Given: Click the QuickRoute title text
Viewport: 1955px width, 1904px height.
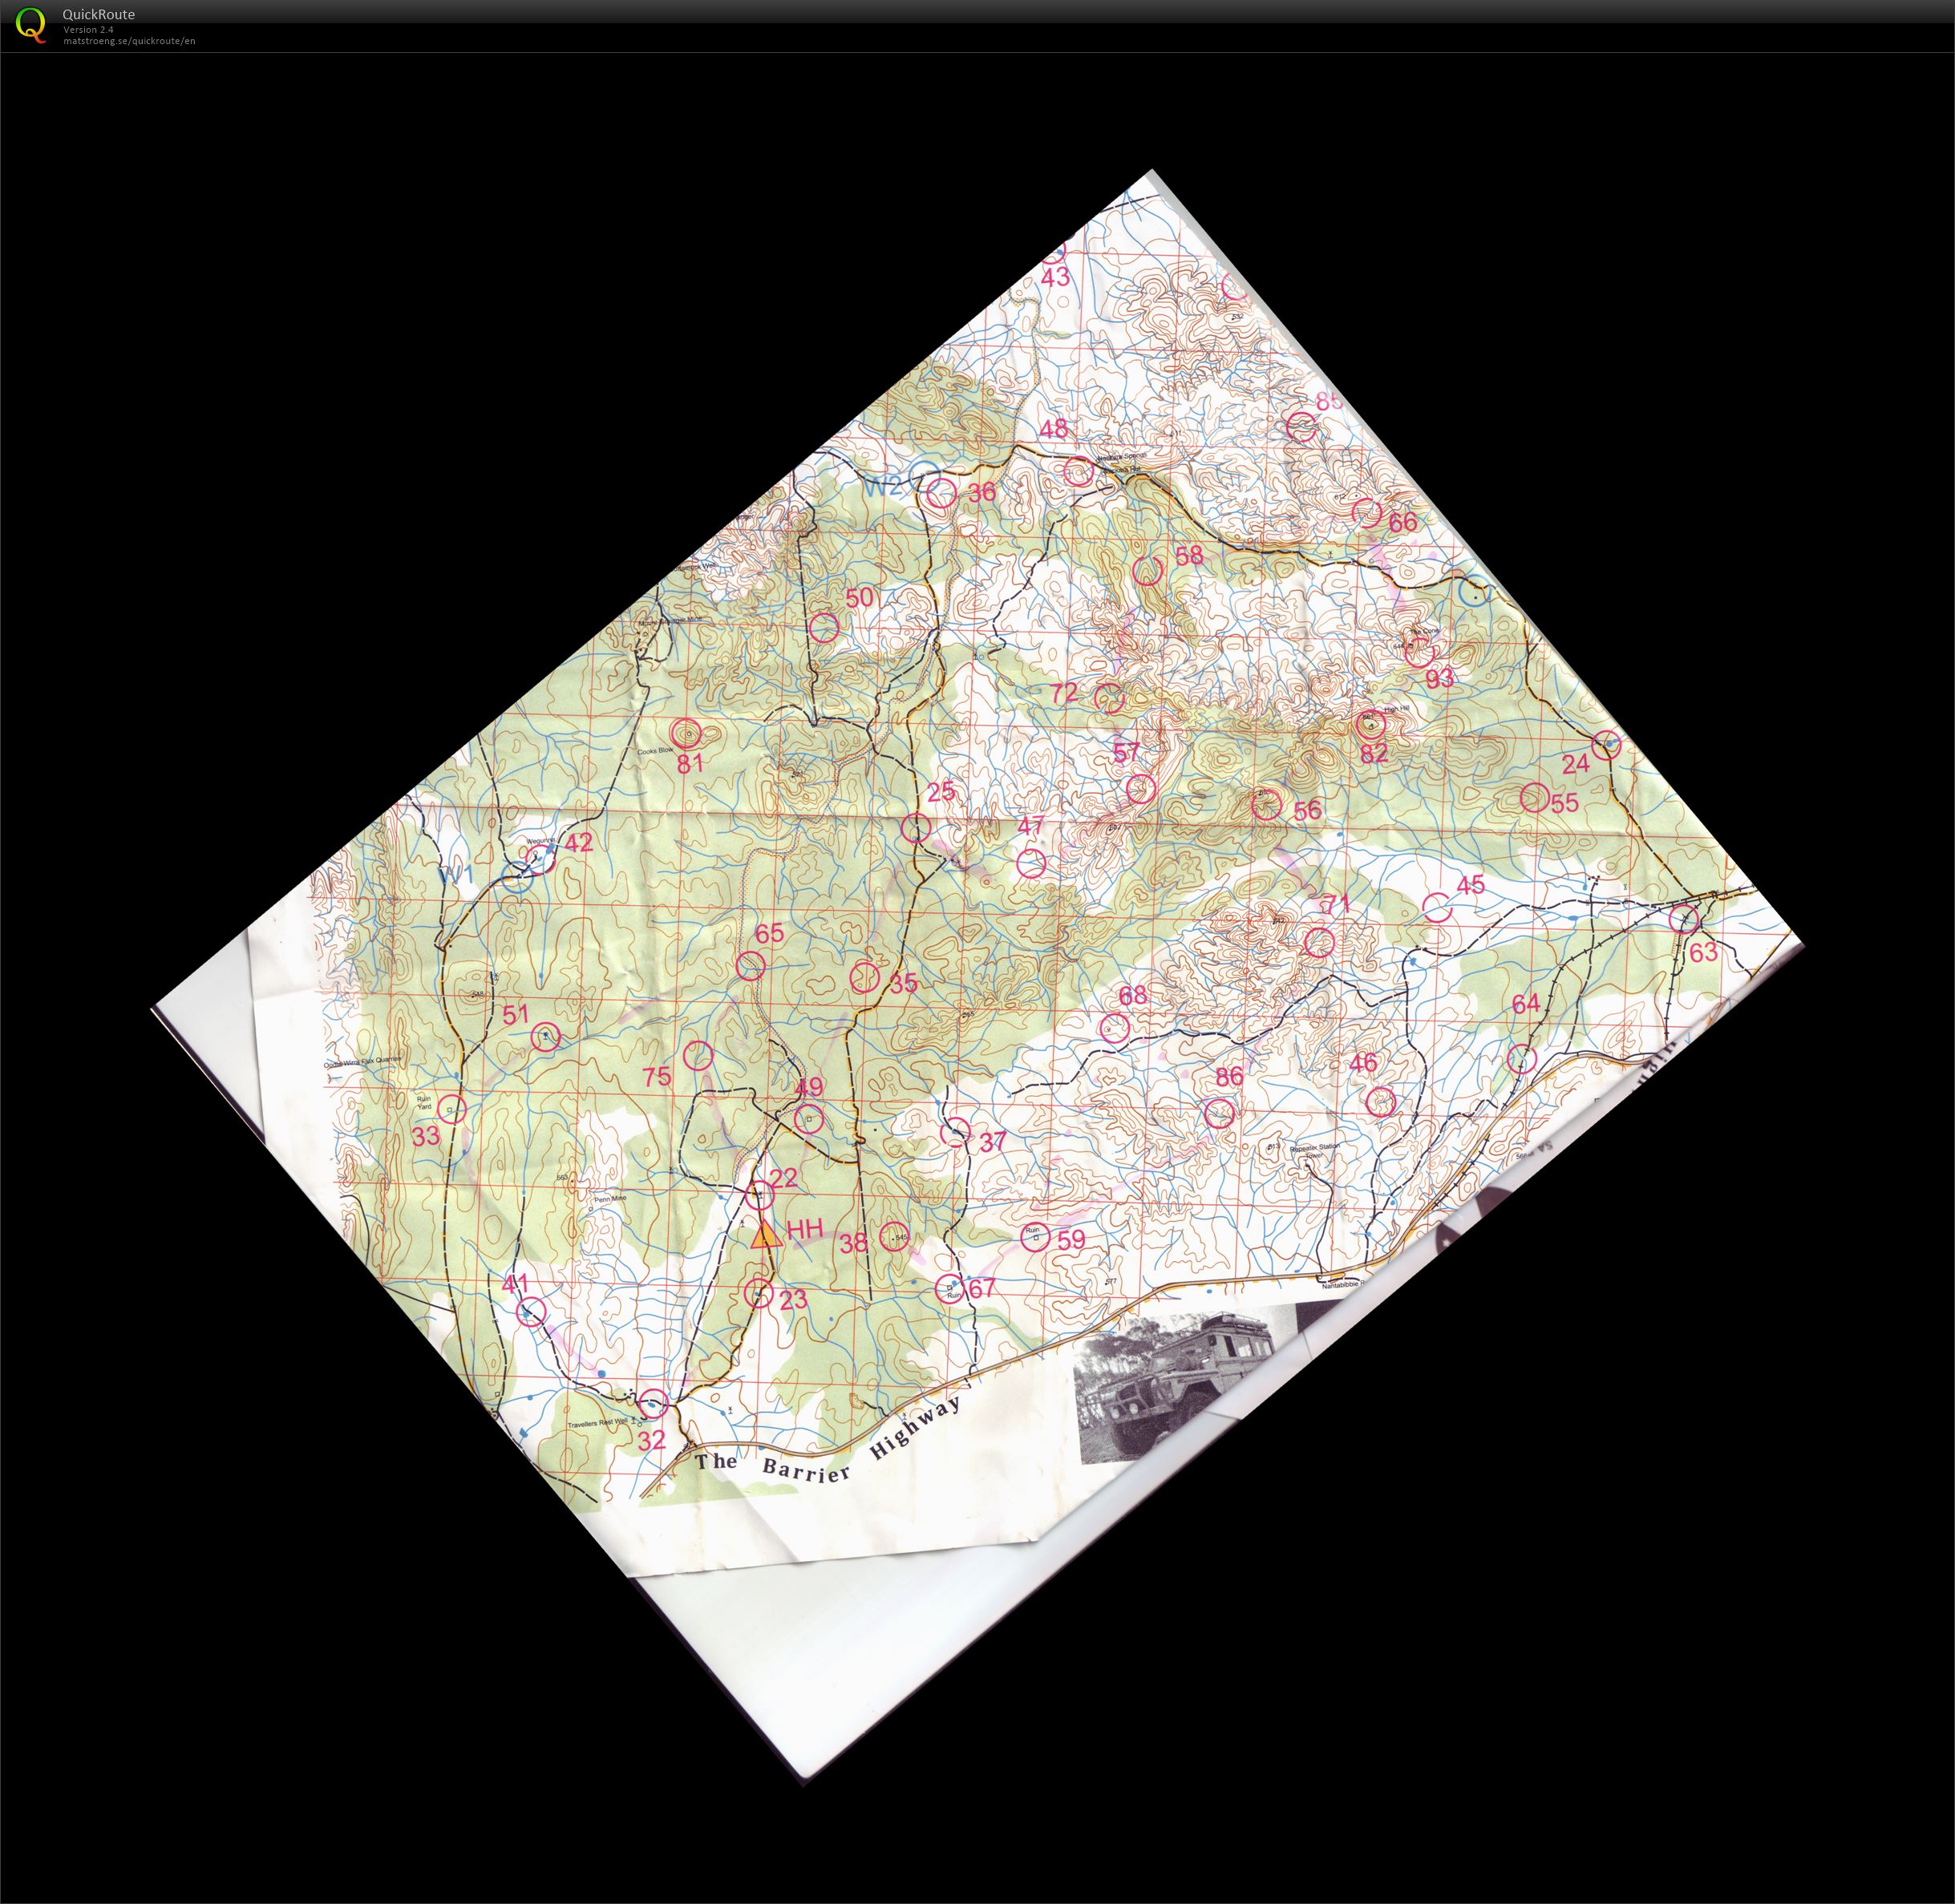Looking at the screenshot, I should (98, 14).
